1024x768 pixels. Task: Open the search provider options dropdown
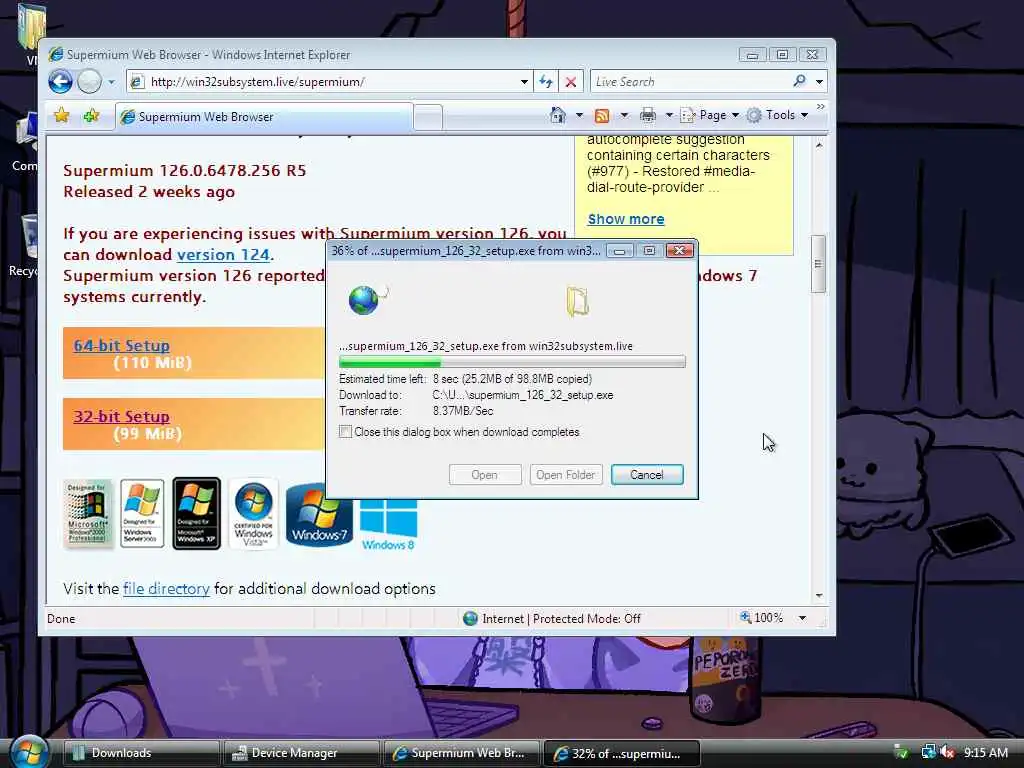(820, 82)
